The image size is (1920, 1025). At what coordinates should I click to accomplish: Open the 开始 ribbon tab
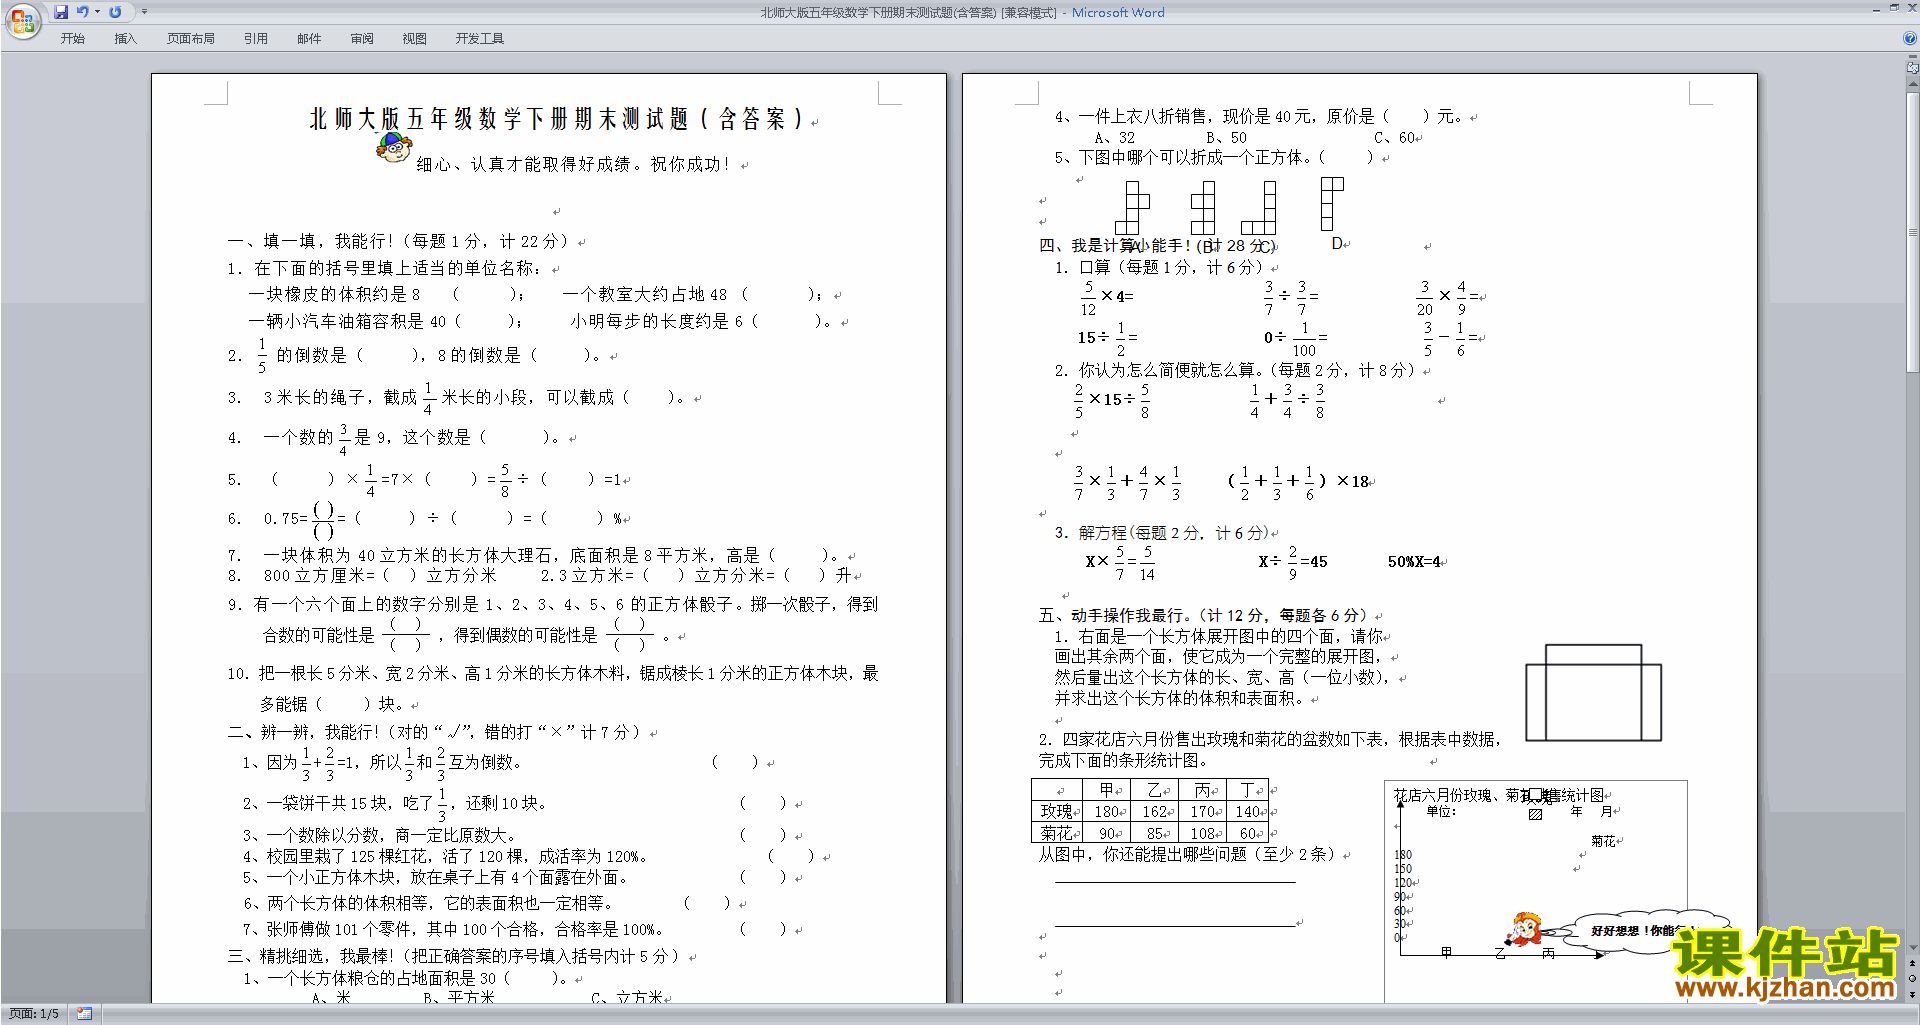point(72,39)
